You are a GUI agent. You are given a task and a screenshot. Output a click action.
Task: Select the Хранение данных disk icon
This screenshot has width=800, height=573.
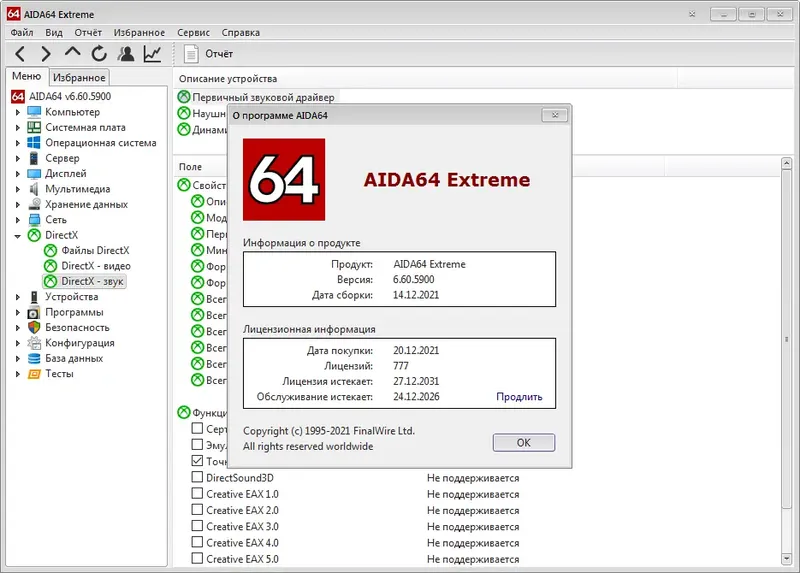point(34,204)
